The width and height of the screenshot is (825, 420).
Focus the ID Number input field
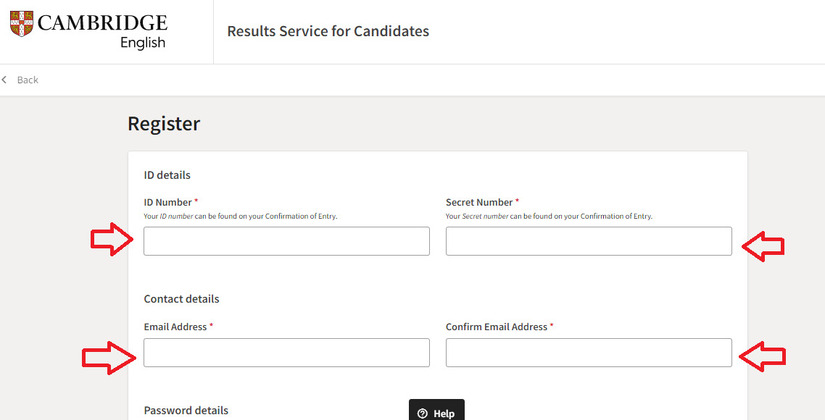click(x=286, y=241)
